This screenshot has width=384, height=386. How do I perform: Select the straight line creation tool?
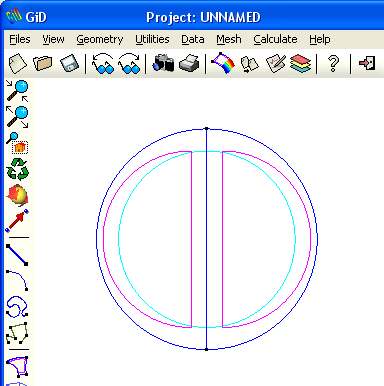pyautogui.click(x=17, y=255)
